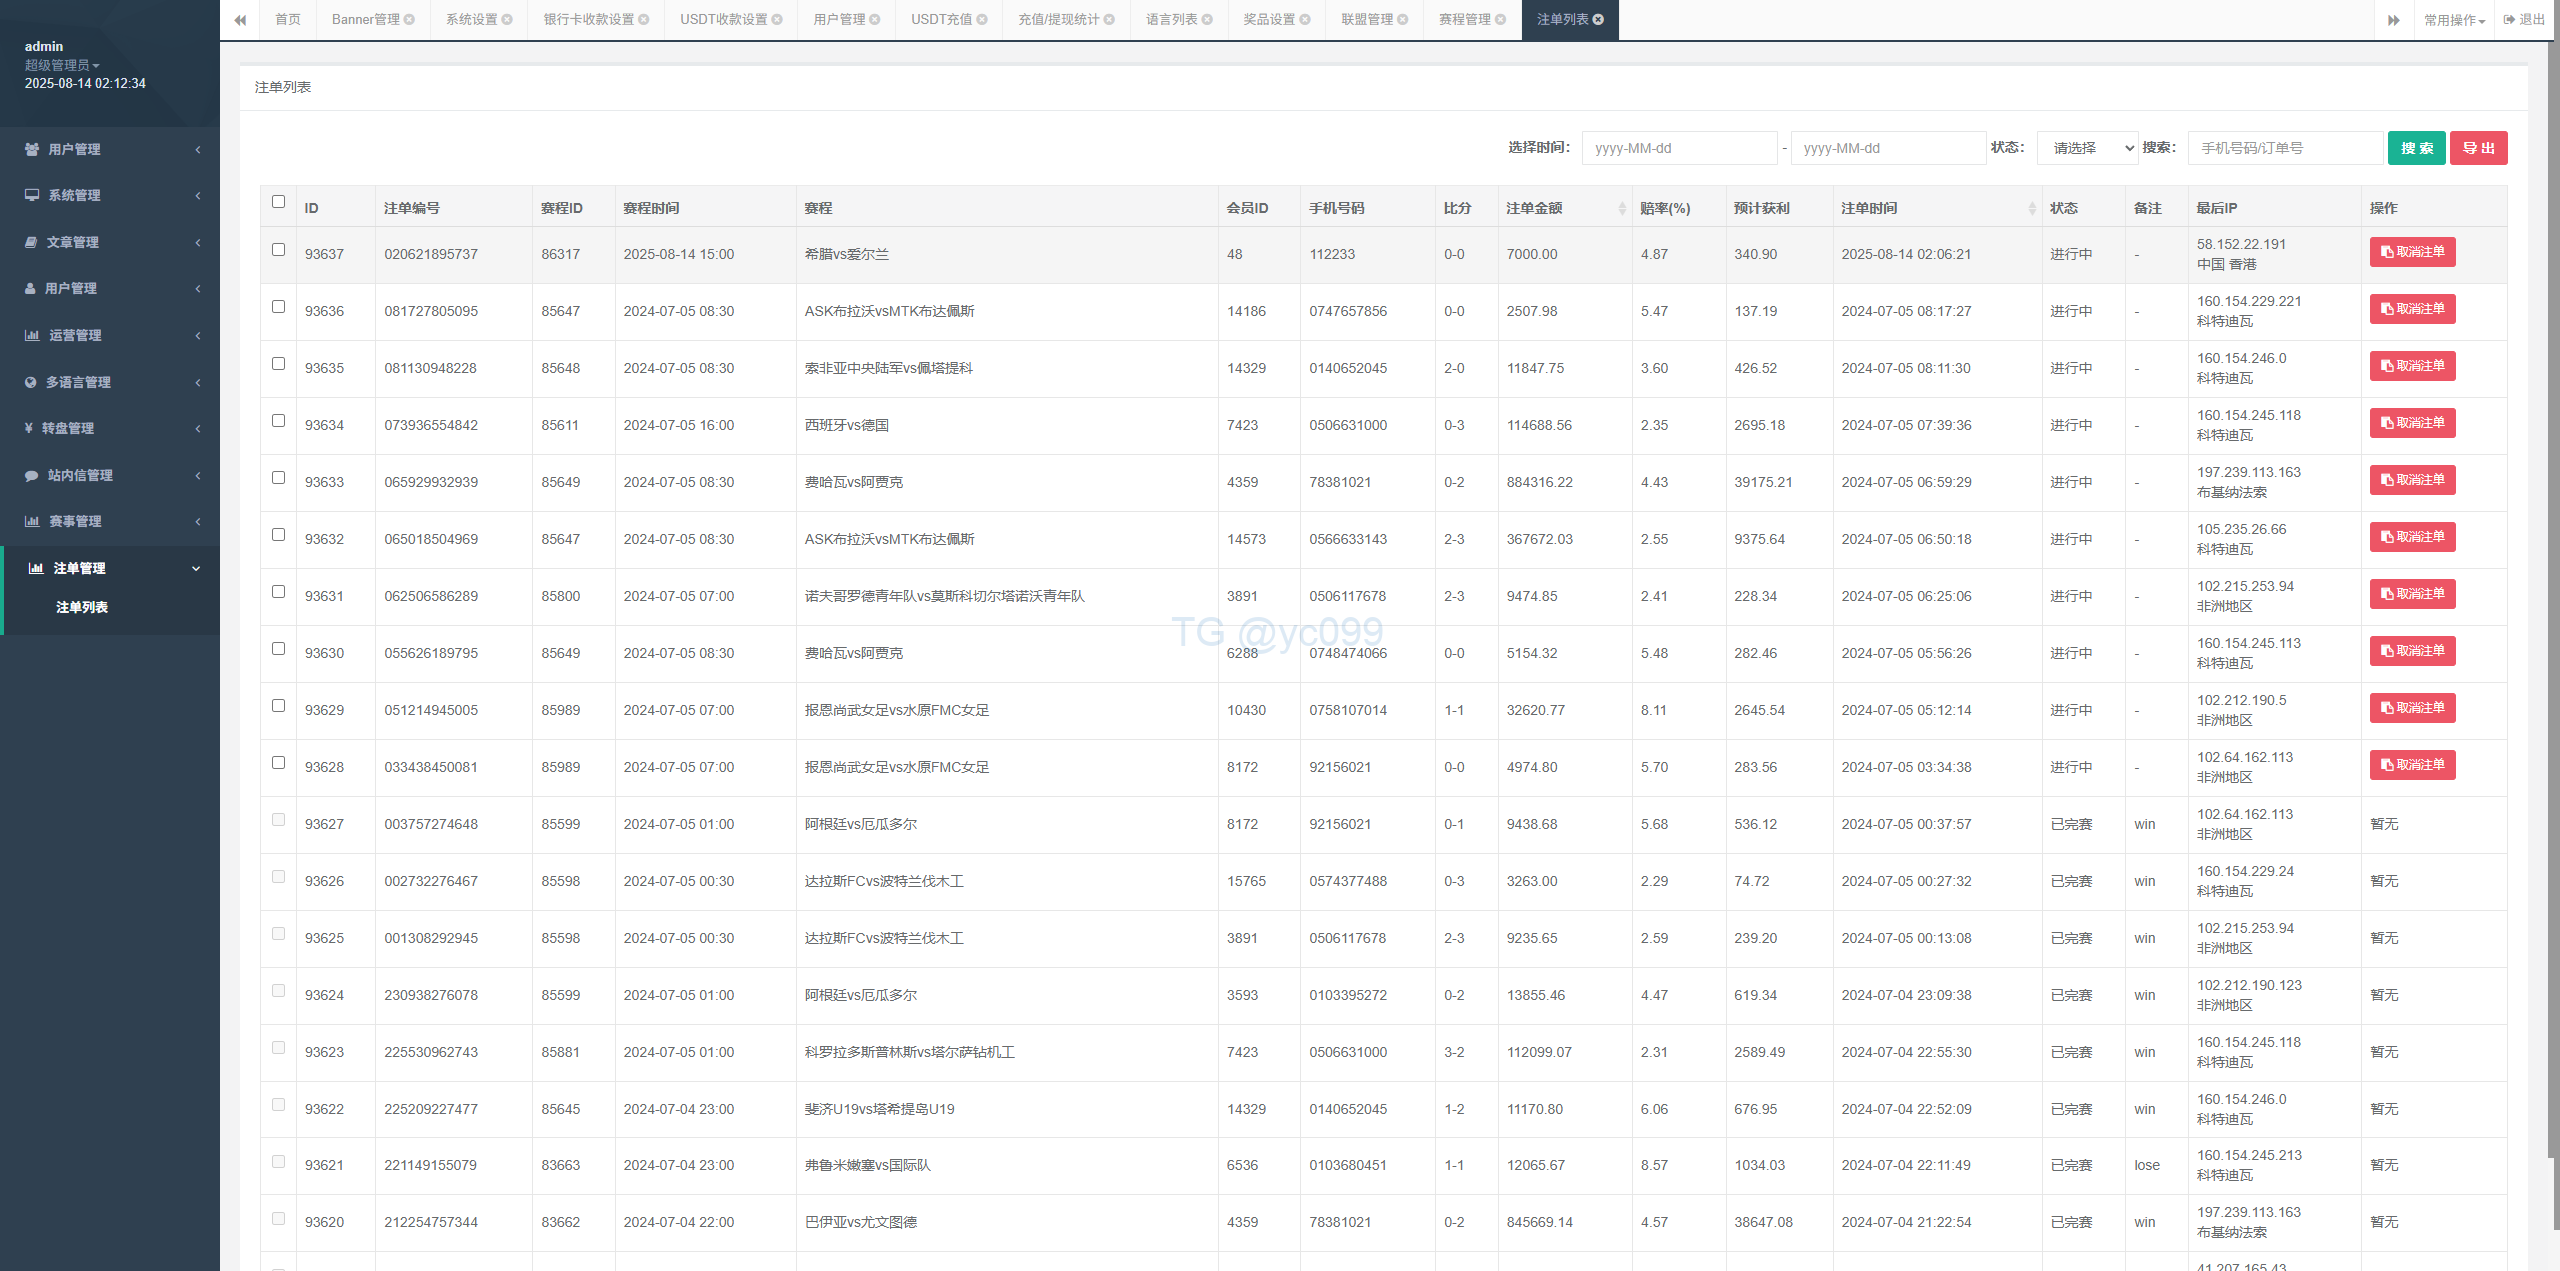This screenshot has height=1271, width=2560.
Task: Click the chat bubble icon beside 站内信管理
Action: pyautogui.click(x=32, y=475)
